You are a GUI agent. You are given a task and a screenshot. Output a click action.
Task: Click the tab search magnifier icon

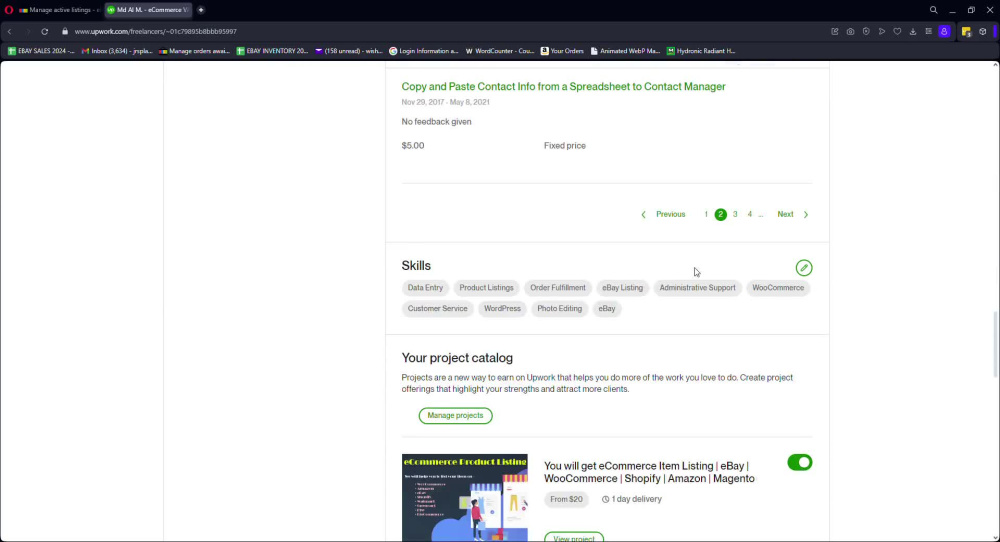[933, 10]
